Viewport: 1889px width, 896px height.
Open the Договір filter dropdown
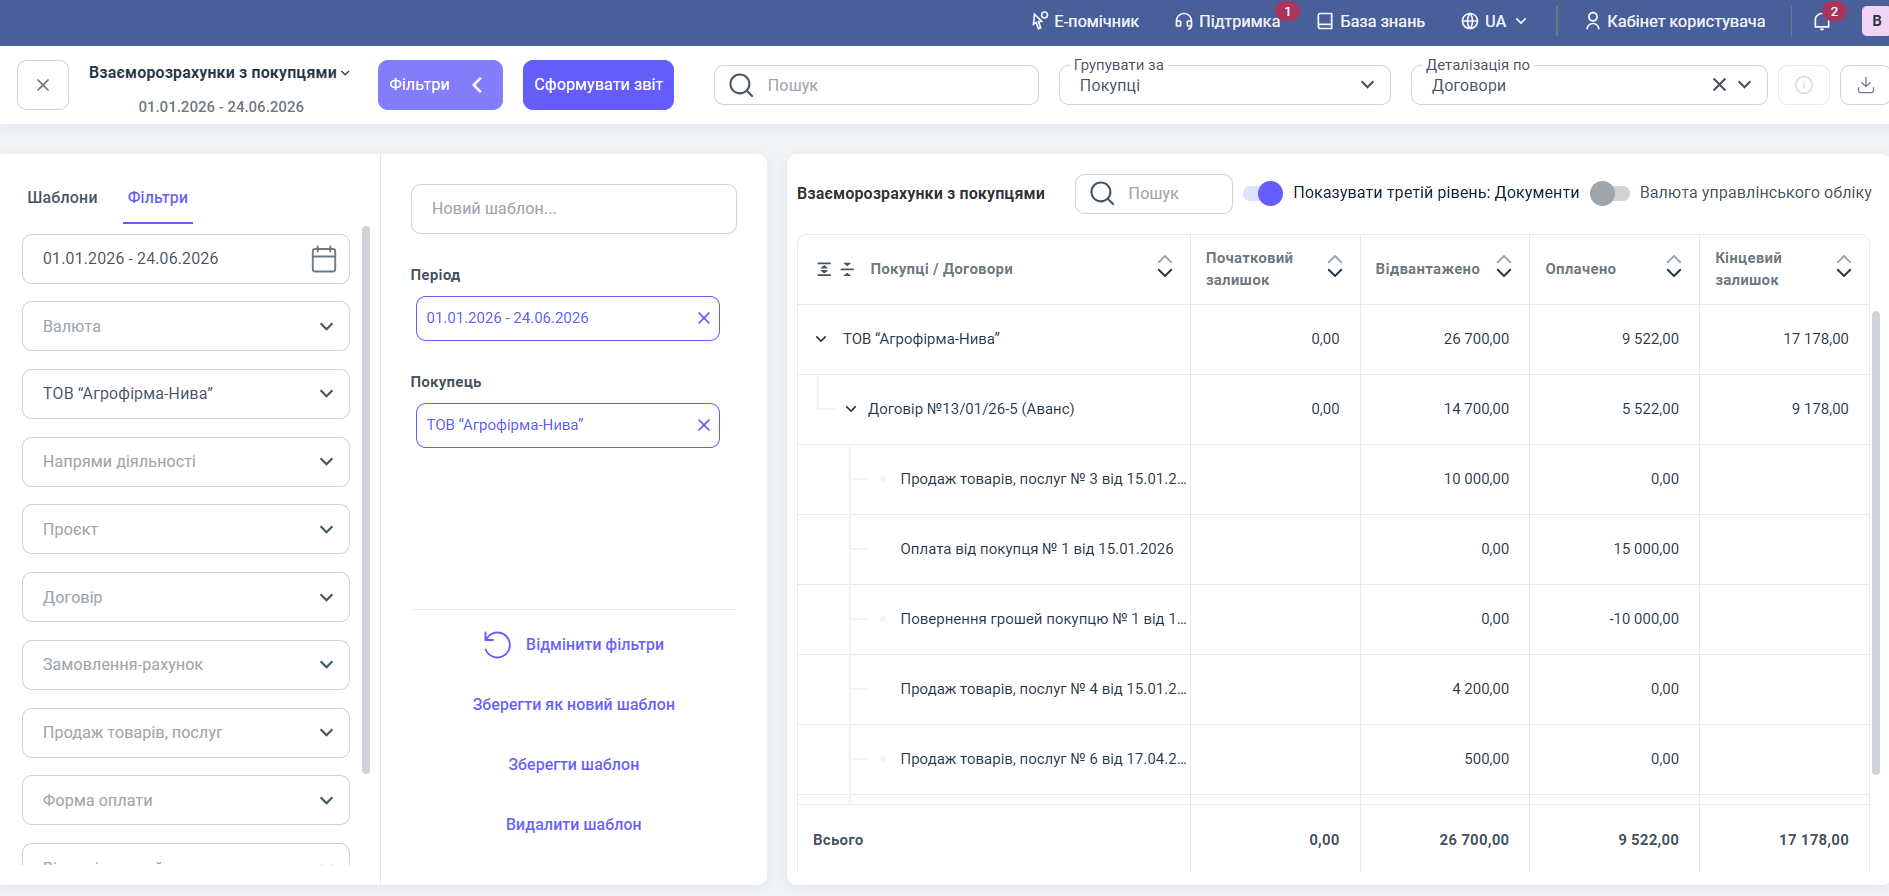(x=186, y=597)
